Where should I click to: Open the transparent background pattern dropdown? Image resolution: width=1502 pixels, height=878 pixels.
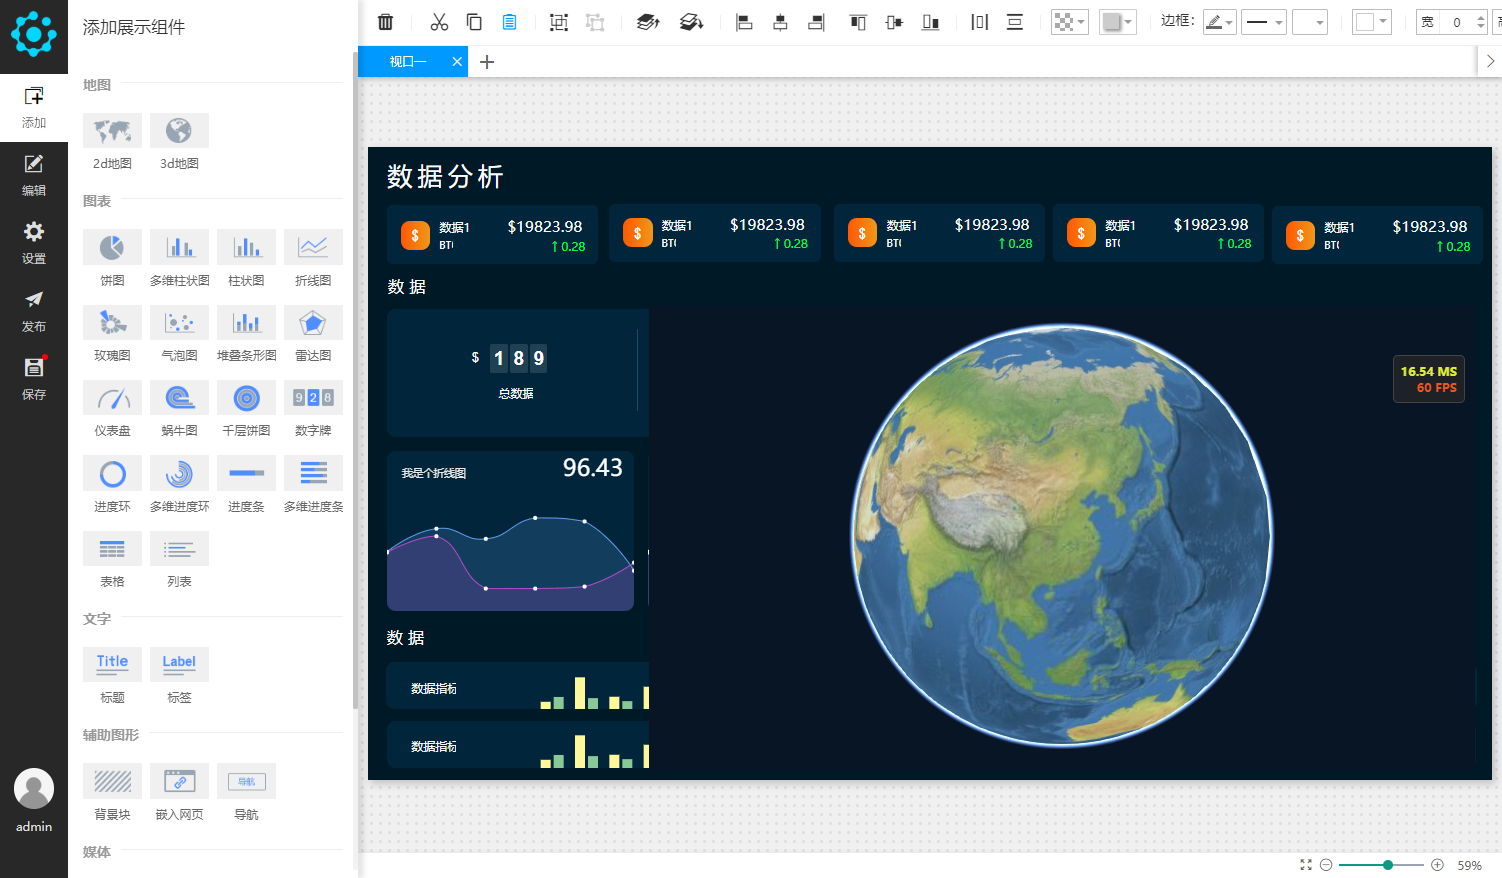click(1069, 22)
